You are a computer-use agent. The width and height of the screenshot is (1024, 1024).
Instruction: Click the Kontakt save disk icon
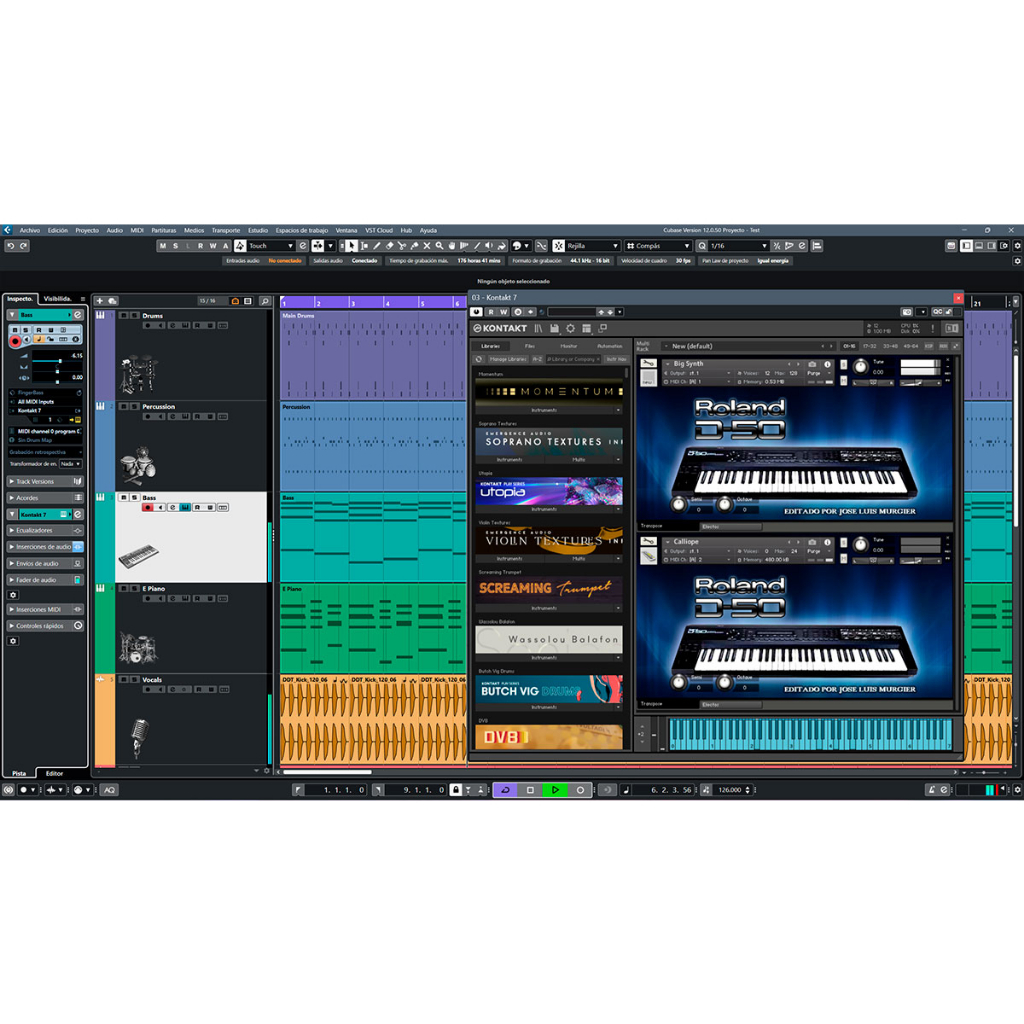point(554,328)
